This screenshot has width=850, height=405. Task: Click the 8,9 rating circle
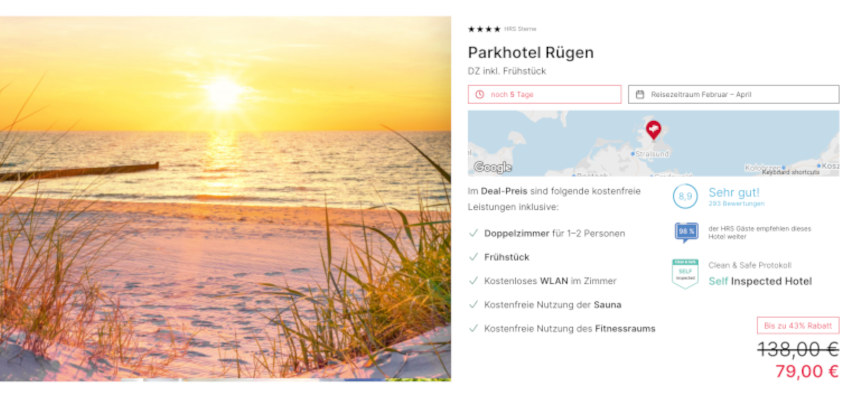(685, 196)
